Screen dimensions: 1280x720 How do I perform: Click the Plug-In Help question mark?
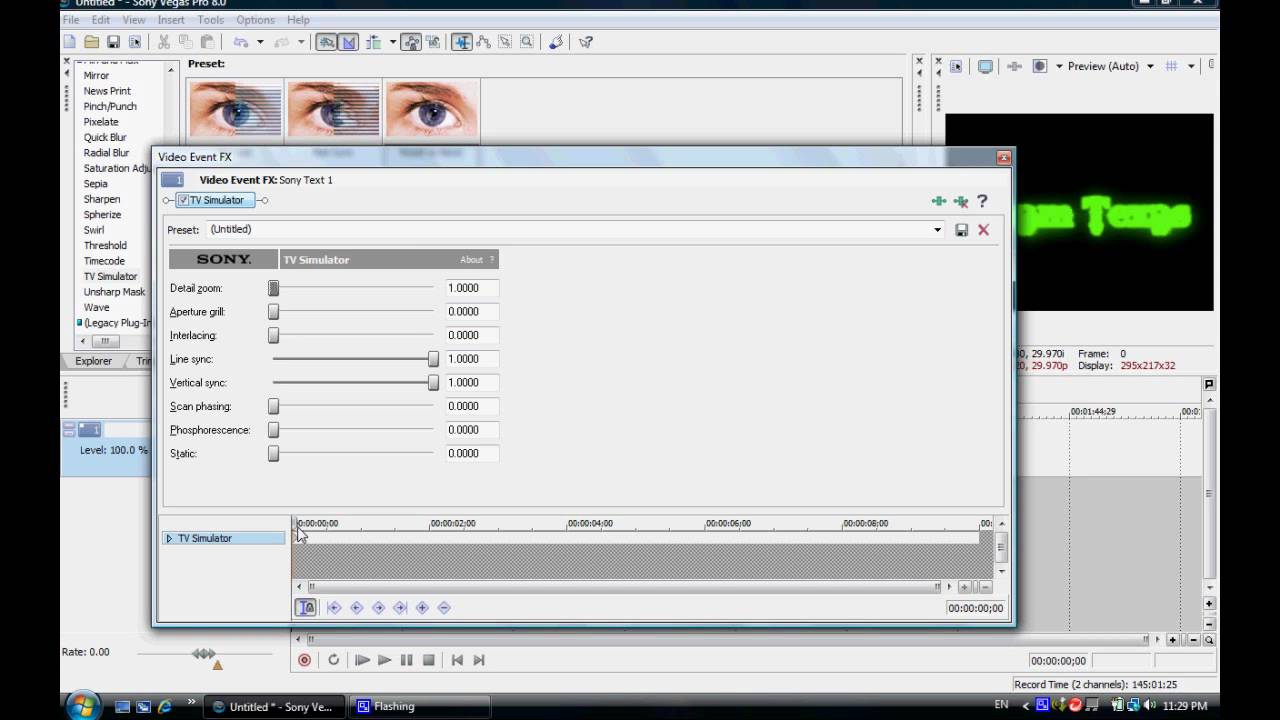[982, 201]
